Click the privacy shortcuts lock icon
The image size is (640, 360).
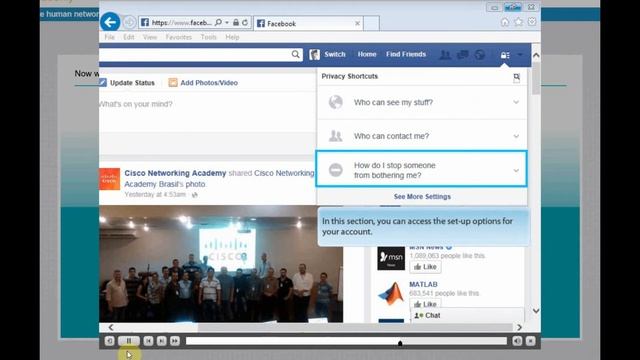click(505, 55)
